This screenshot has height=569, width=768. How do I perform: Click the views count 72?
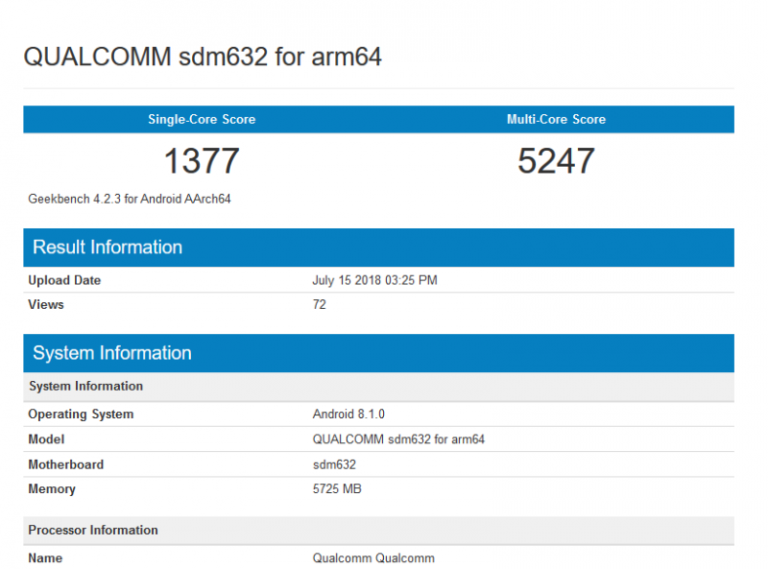319,304
